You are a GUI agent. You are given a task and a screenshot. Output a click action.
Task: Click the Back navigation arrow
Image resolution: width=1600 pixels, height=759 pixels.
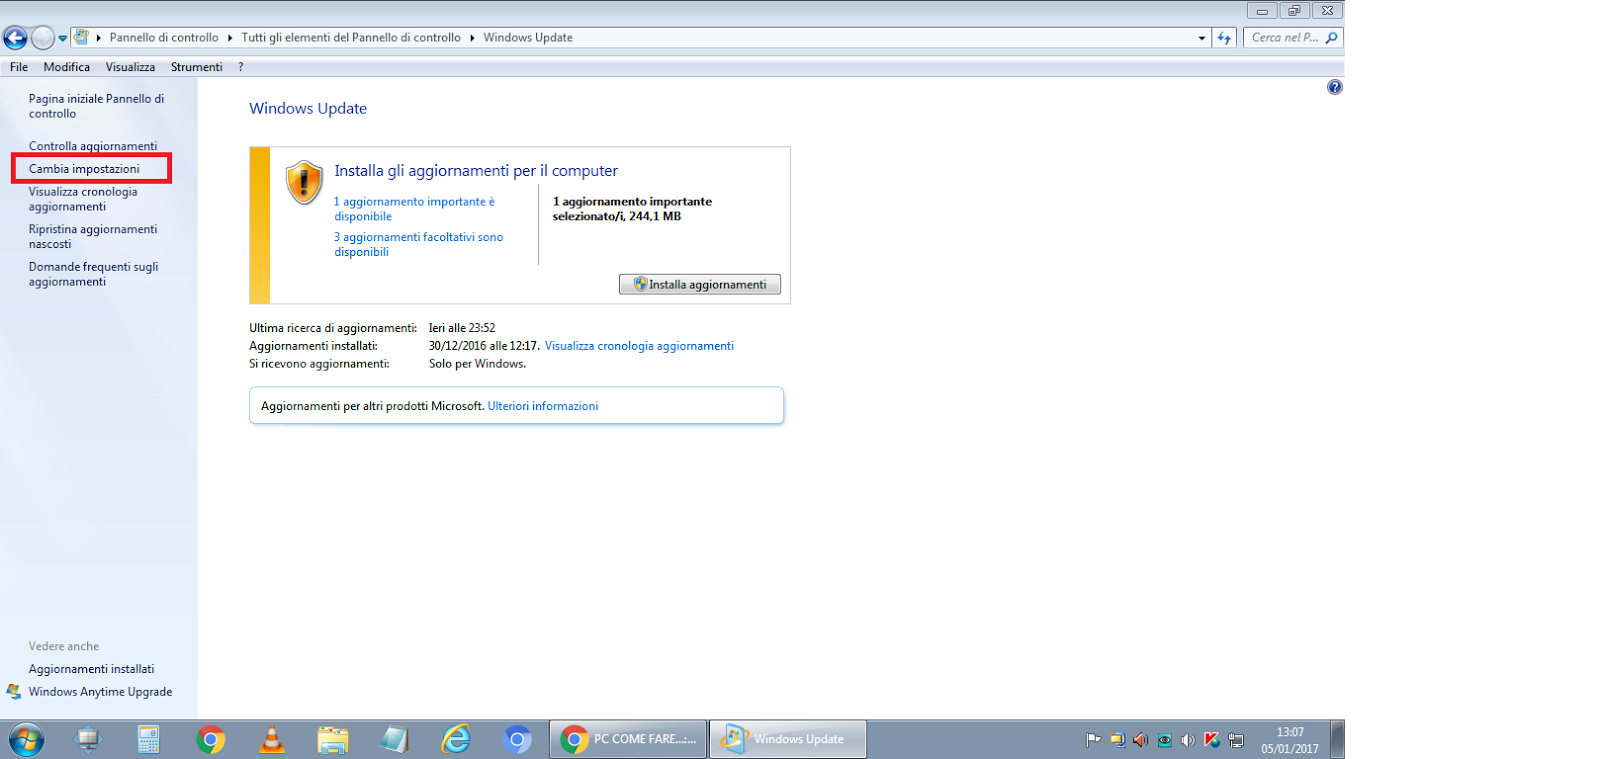(15, 38)
